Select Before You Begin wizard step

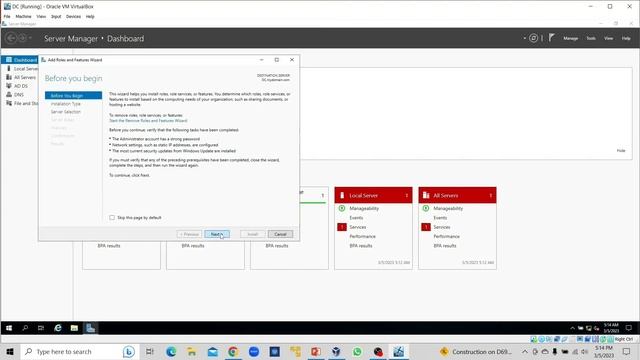tap(73, 96)
